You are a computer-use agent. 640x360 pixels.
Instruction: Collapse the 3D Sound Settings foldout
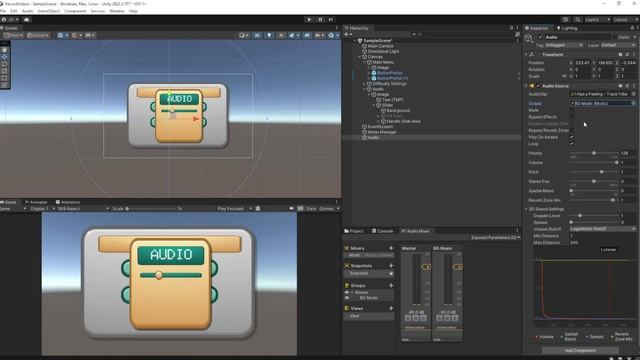coord(527,209)
